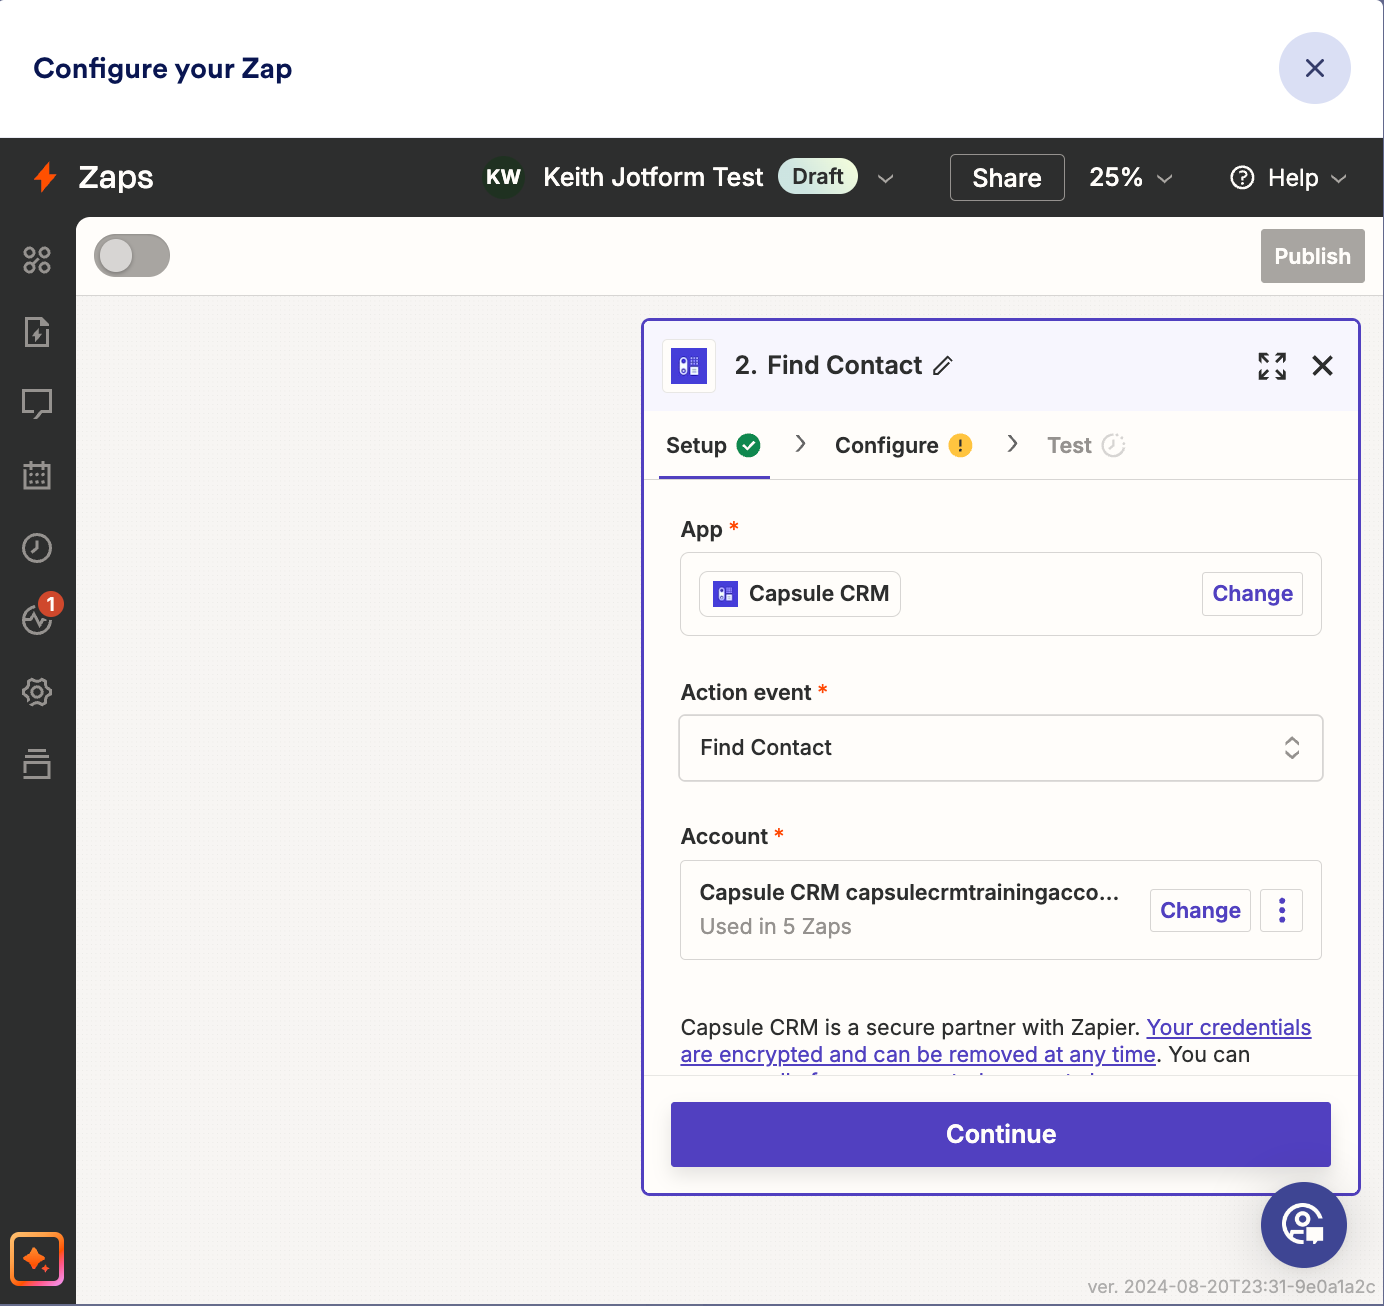Switch to the Setup tab
The image size is (1384, 1306).
[713, 445]
